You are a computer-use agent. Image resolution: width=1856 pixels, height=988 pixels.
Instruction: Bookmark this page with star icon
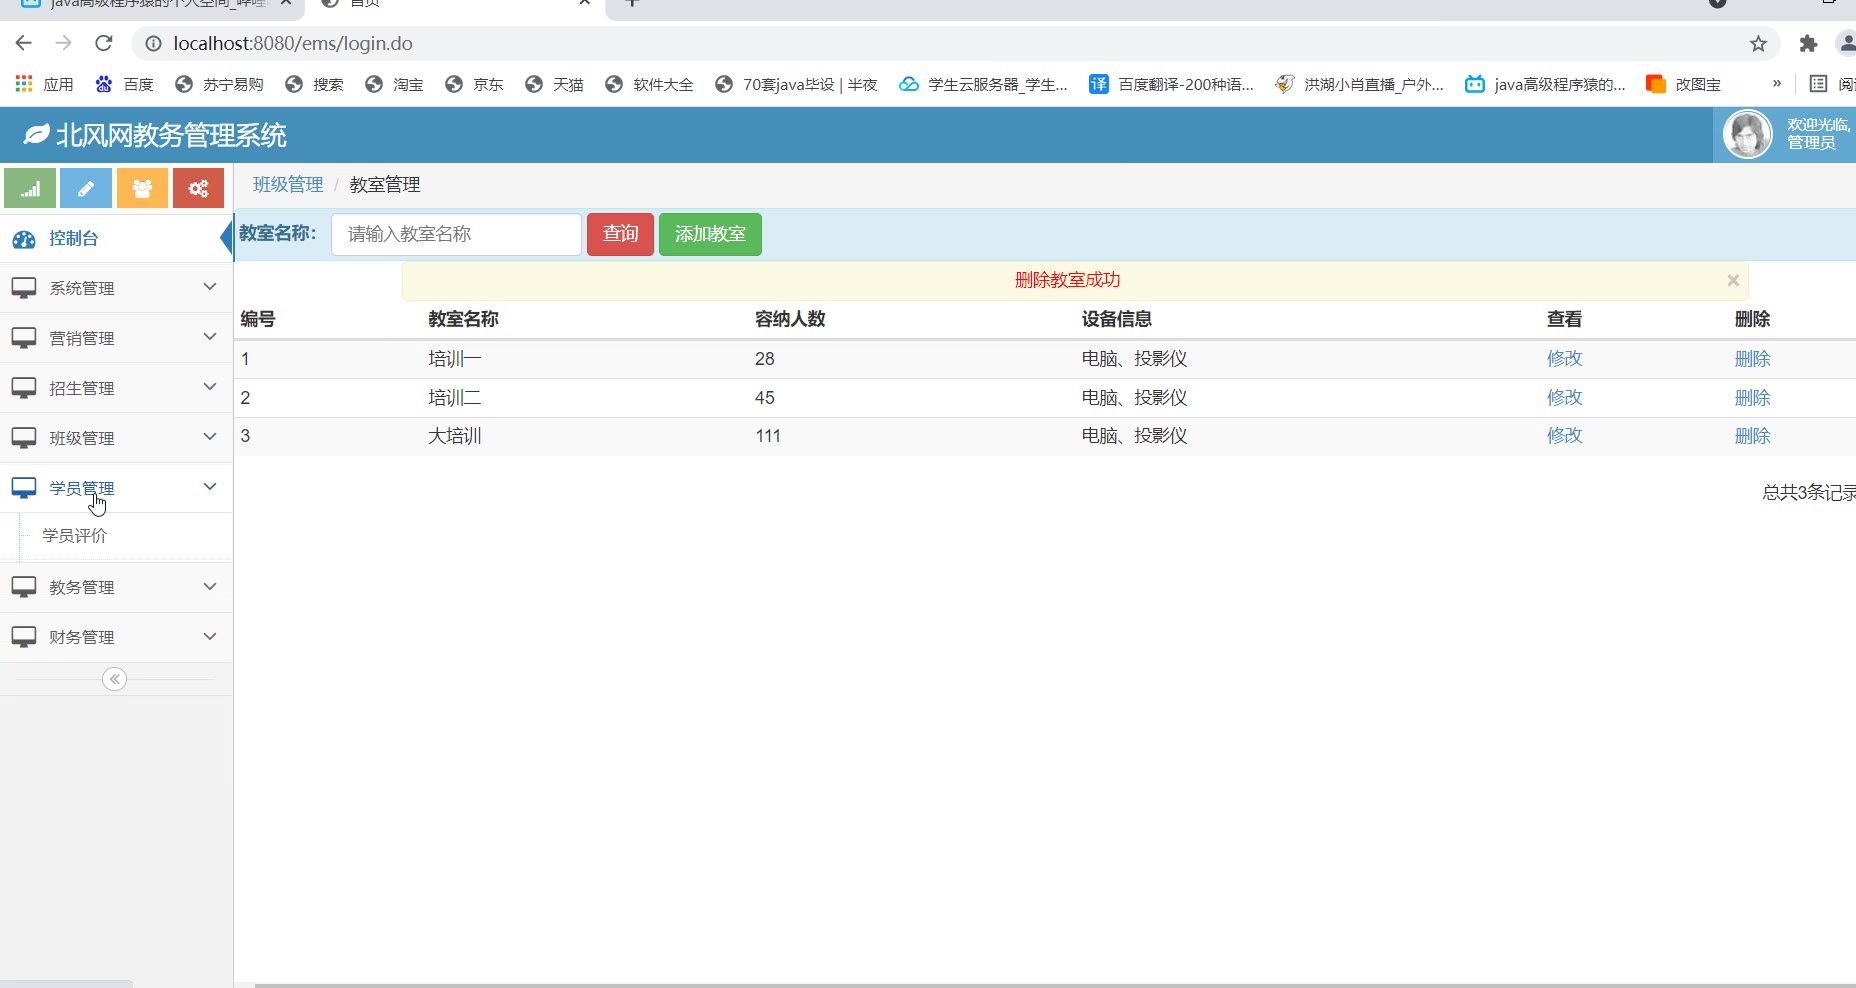(1758, 43)
